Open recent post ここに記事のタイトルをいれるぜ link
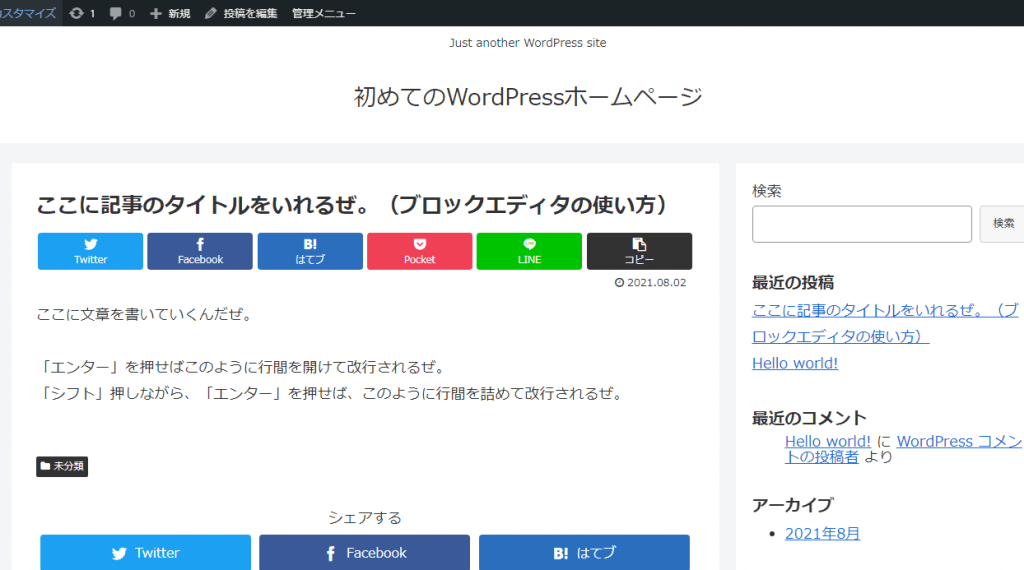The height and width of the screenshot is (570, 1024). pyautogui.click(x=885, y=323)
